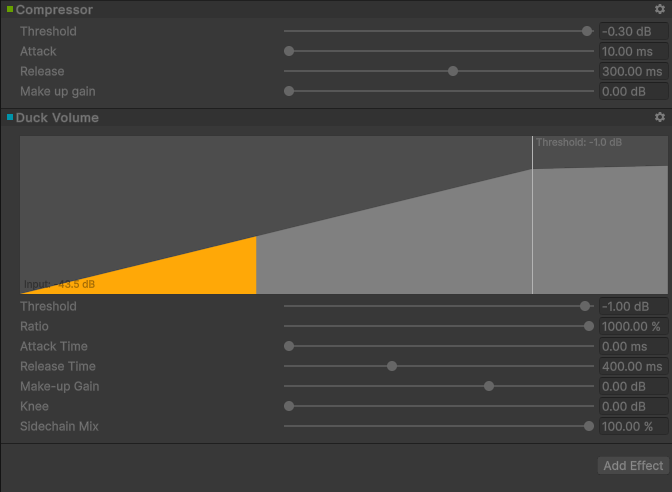
Task: Click the green Compressor effect indicator
Action: click(10, 9)
